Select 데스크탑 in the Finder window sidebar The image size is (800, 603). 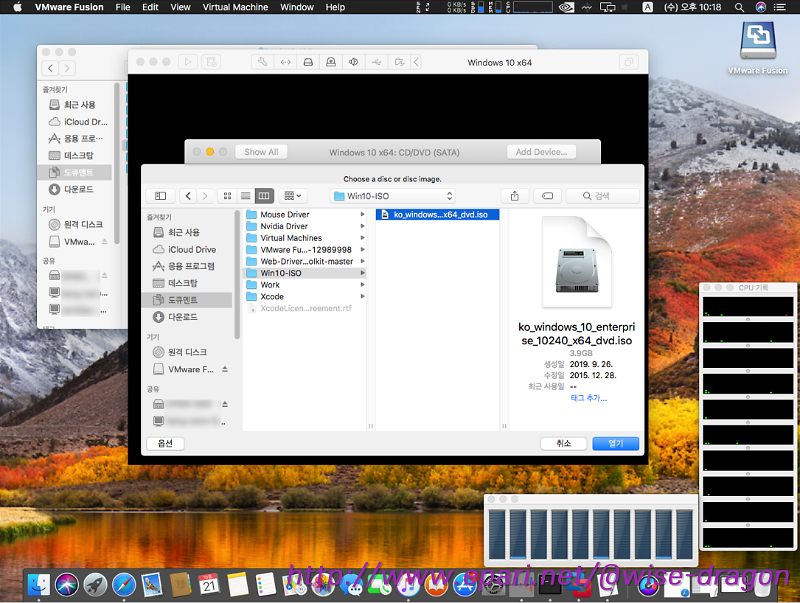coord(75,155)
